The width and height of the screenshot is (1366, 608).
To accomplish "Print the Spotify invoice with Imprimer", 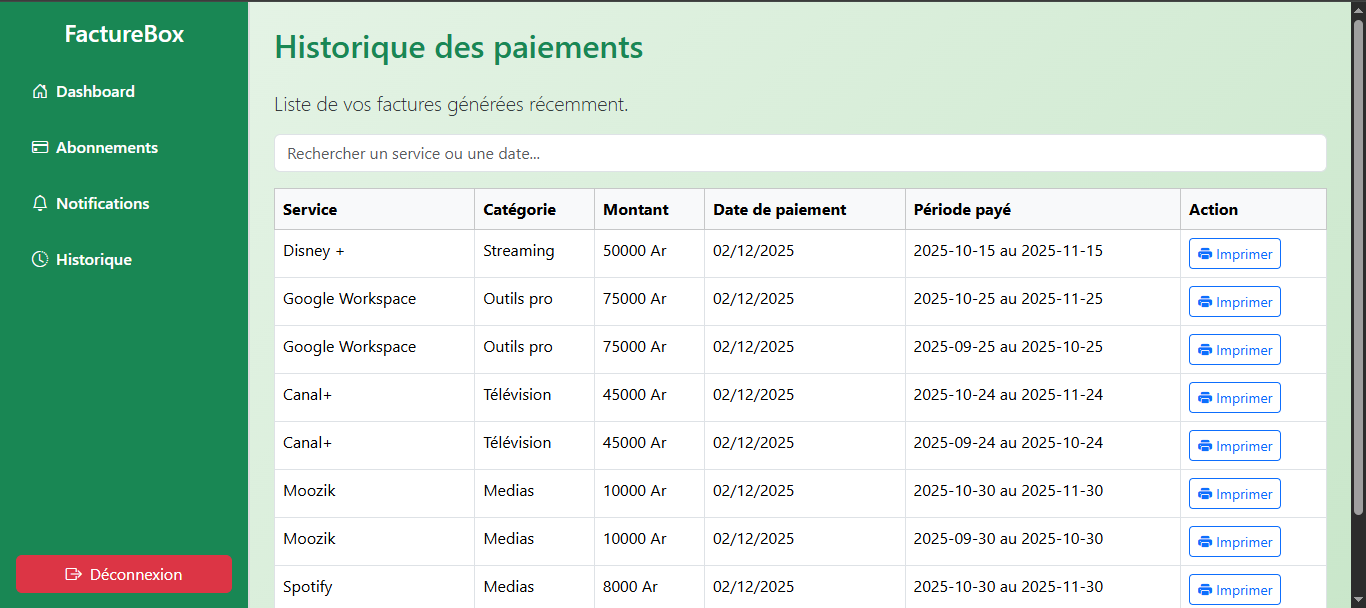I will coord(1235,590).
